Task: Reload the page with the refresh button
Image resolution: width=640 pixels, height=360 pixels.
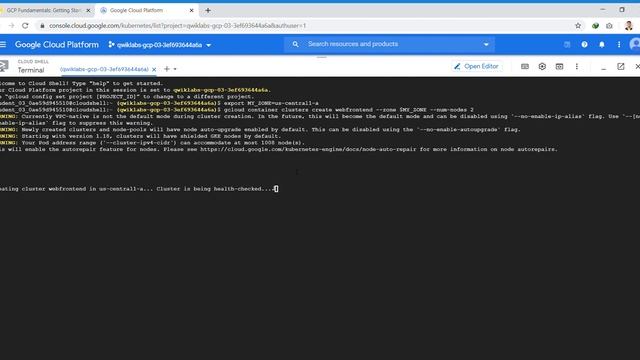Action: 25,26
